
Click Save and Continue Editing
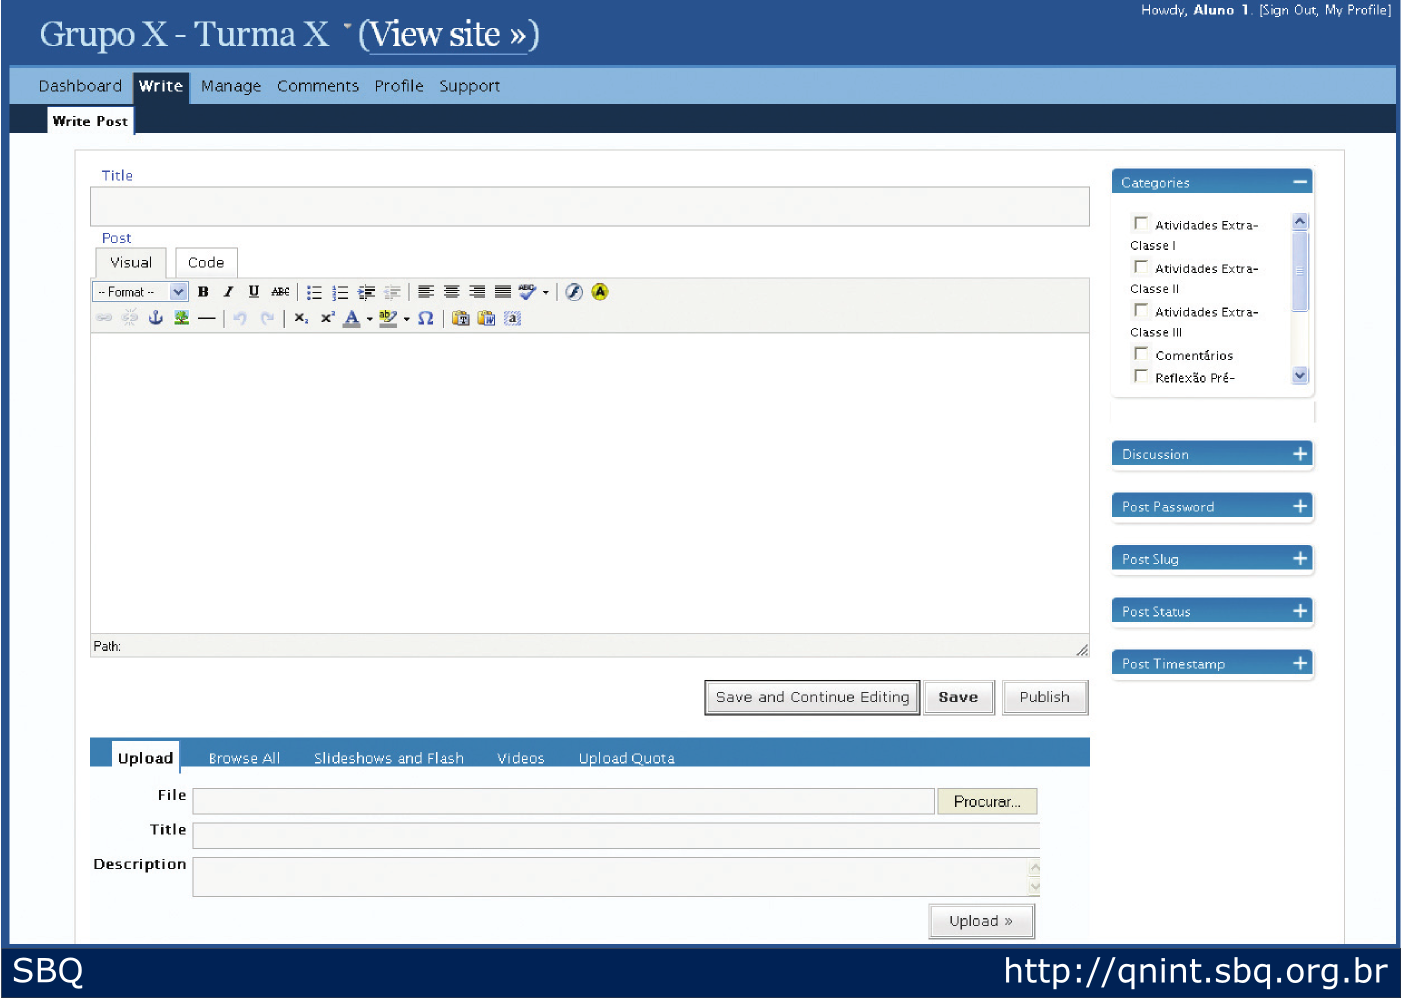click(x=812, y=697)
